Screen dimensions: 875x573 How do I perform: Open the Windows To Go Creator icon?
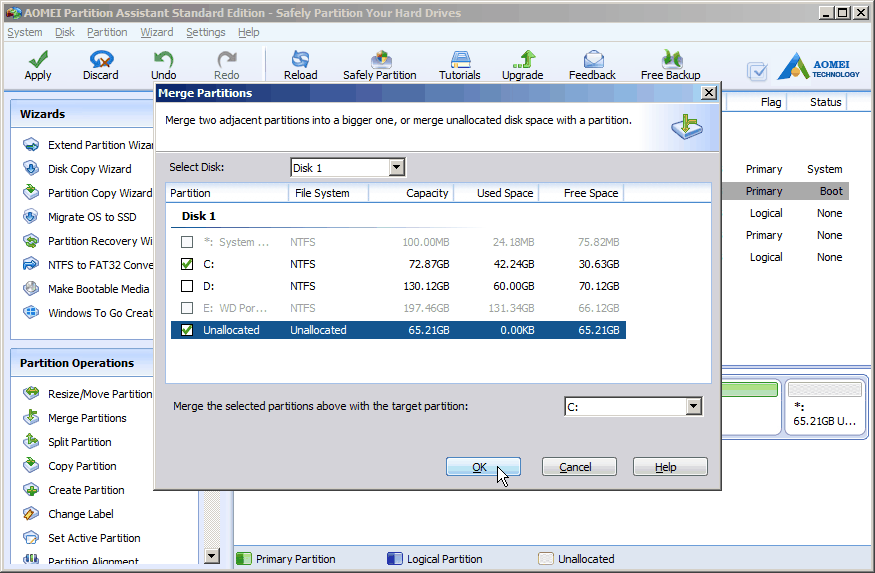pyautogui.click(x=31, y=312)
